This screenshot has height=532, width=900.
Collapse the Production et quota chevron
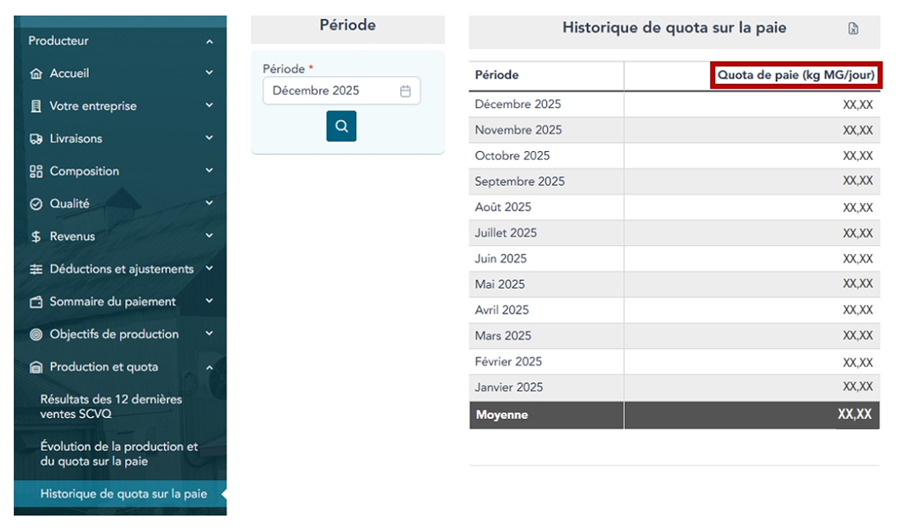click(x=209, y=367)
